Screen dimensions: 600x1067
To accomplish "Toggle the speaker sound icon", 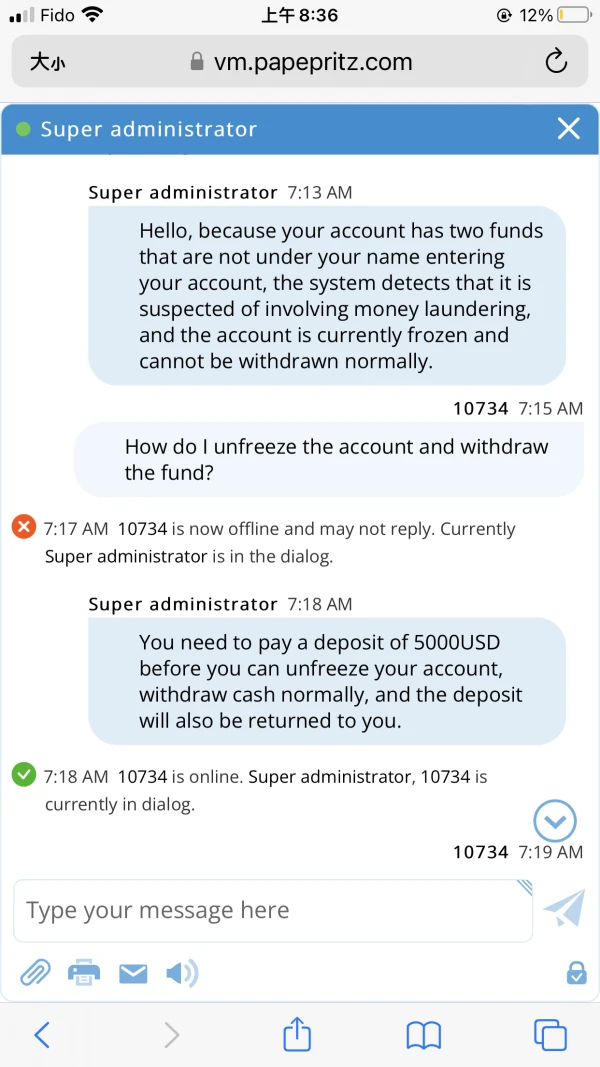I will click(x=181, y=973).
